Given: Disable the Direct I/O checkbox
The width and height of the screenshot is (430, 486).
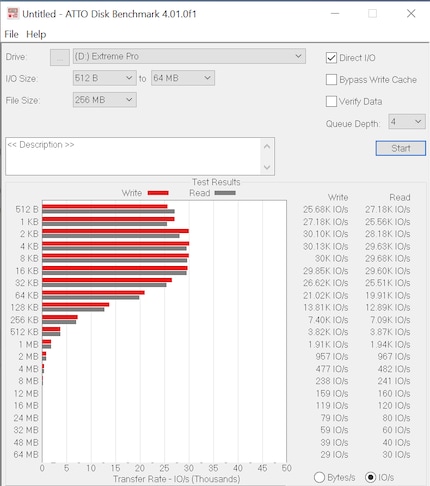Looking at the screenshot, I should click(x=331, y=58).
